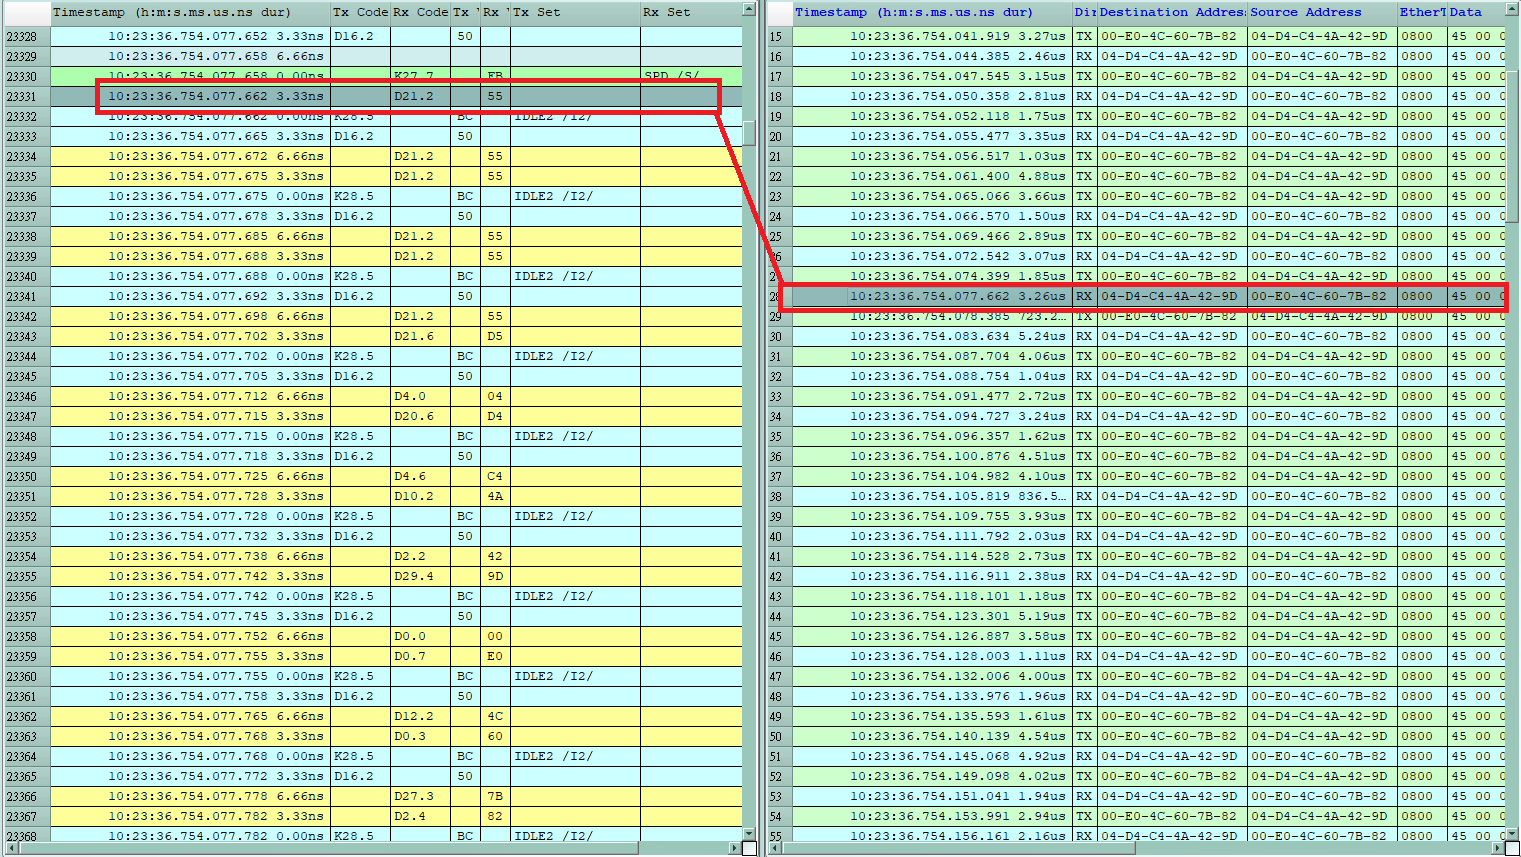The image size is (1521, 857).
Task: Click D16.2 Tx Code in row 23328
Action: click(360, 36)
